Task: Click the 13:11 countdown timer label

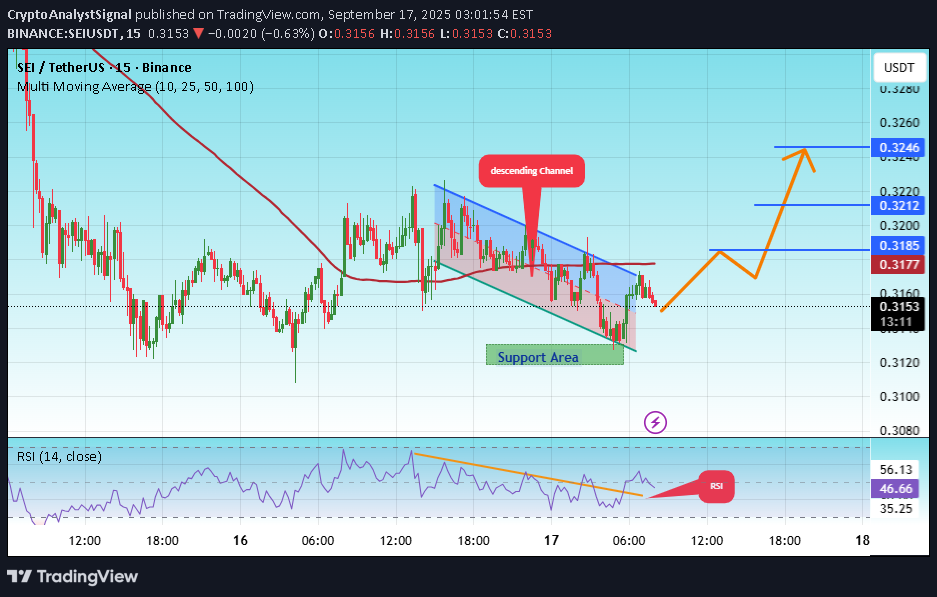Action: click(898, 323)
